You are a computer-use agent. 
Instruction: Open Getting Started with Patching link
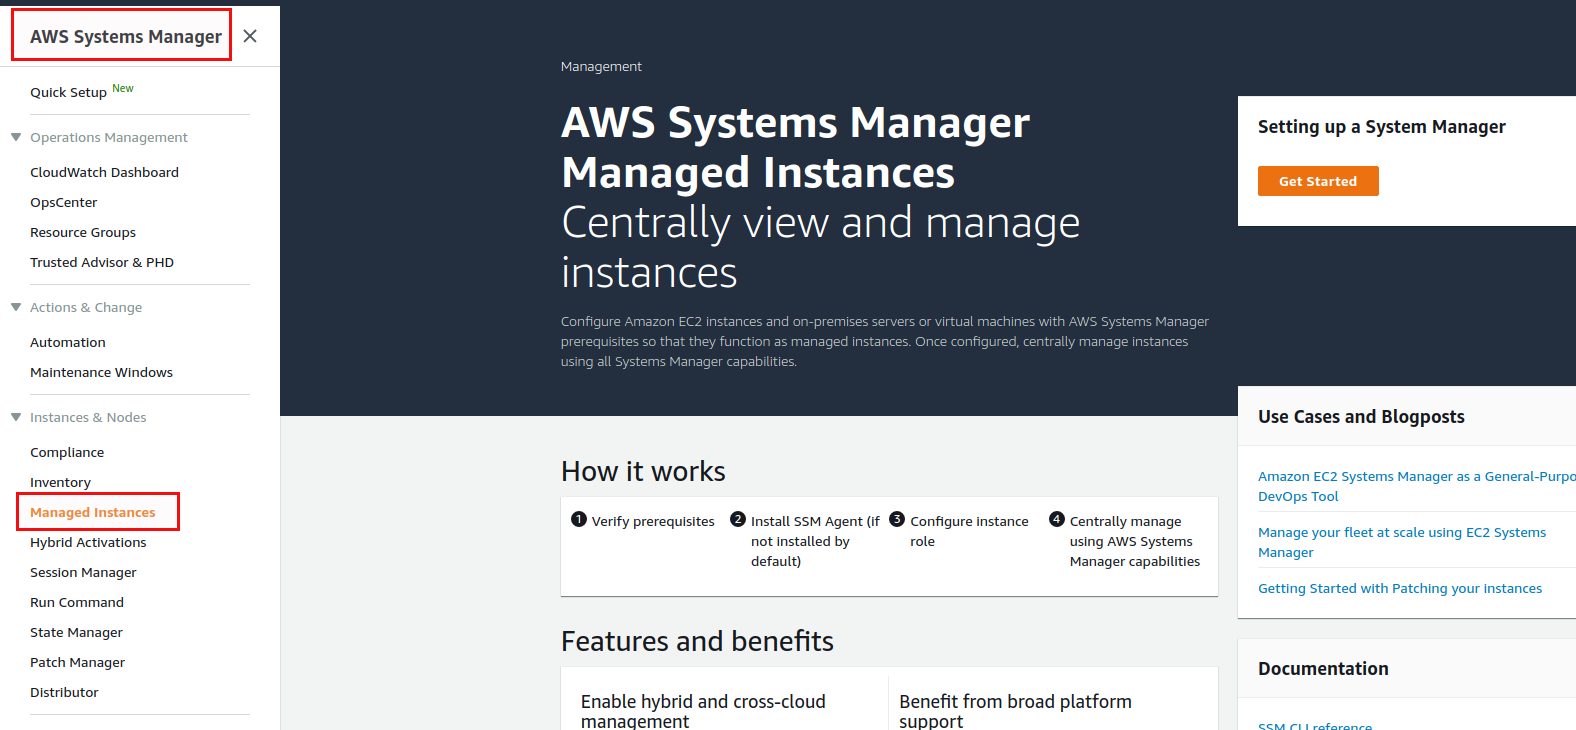click(x=1400, y=588)
